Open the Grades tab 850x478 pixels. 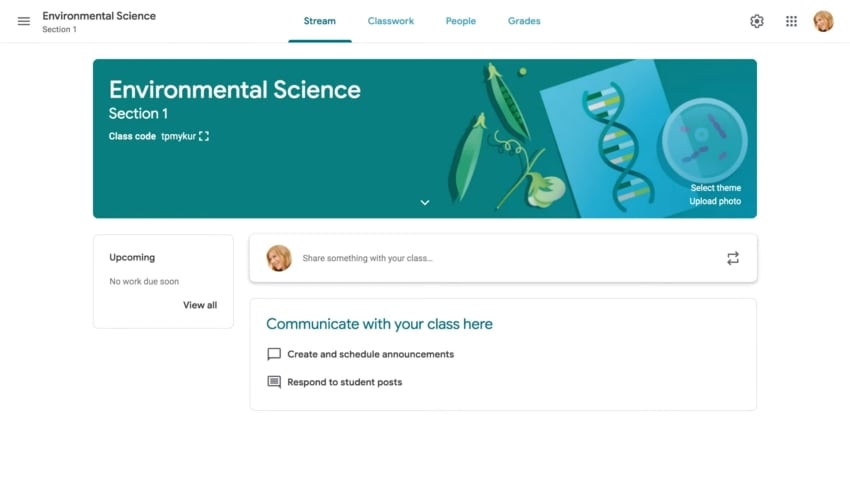click(x=524, y=21)
